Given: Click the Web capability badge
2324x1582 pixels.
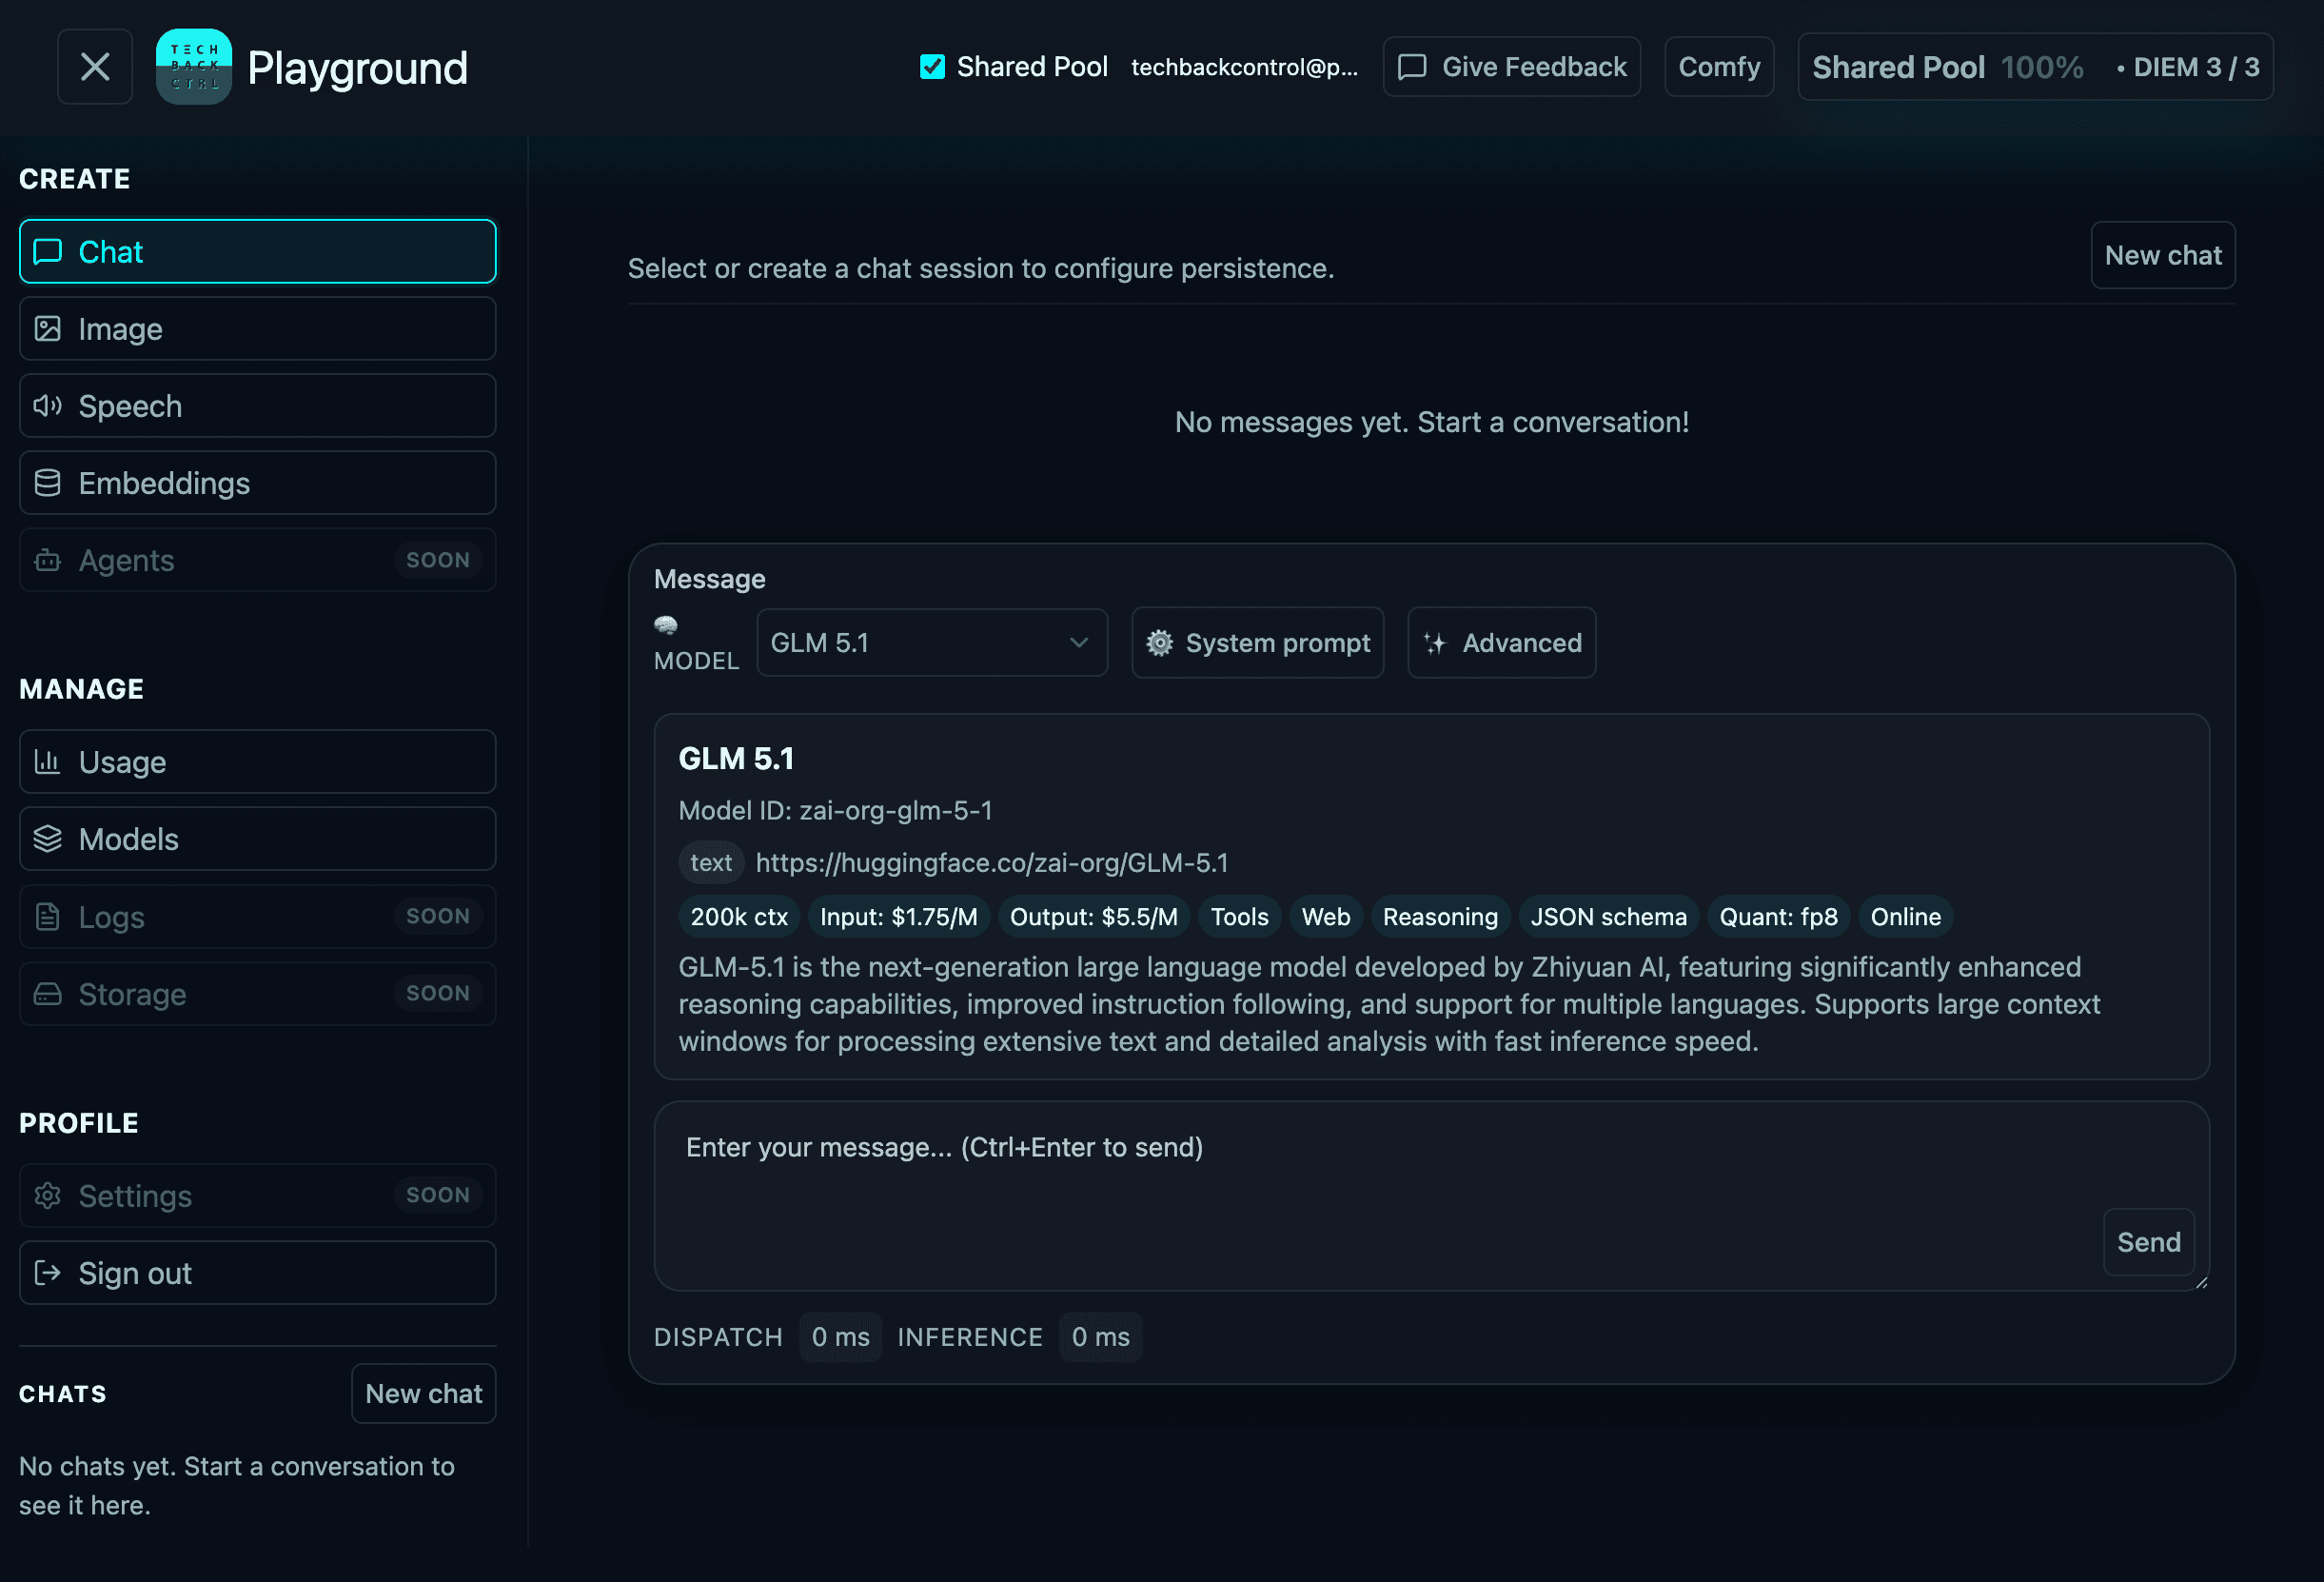Looking at the screenshot, I should [x=1326, y=917].
